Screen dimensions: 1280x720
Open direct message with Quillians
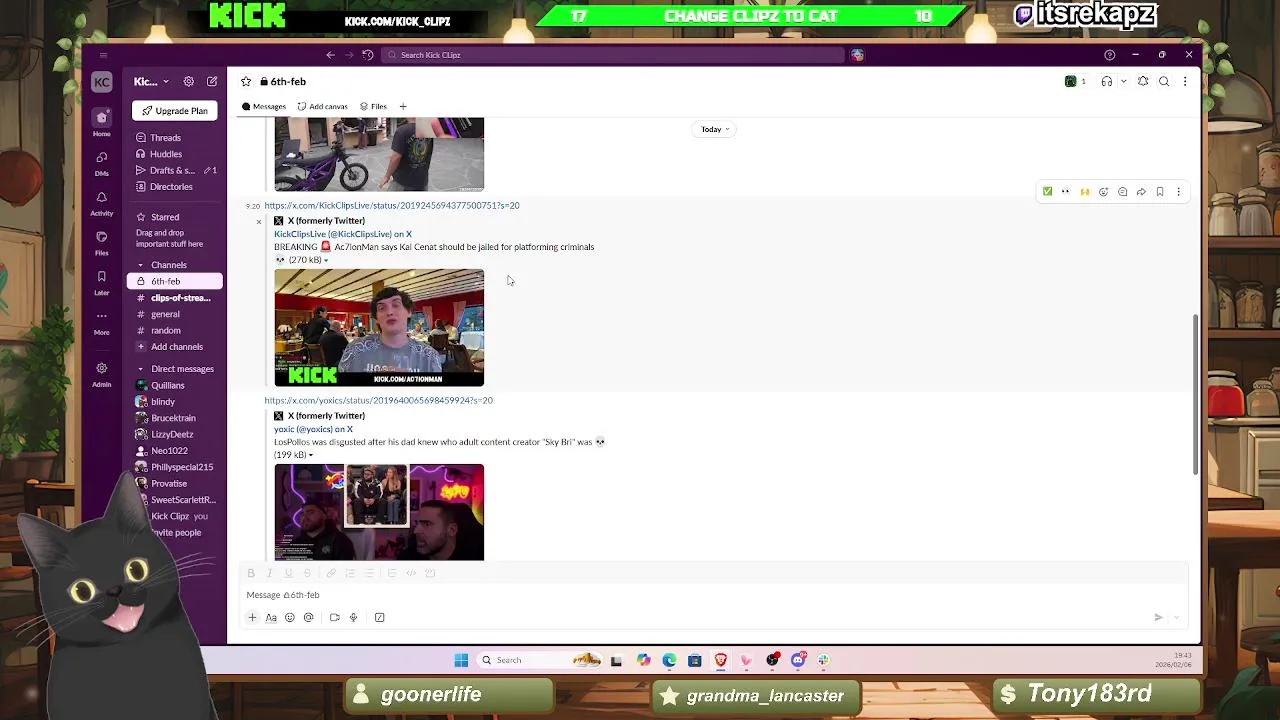pos(175,385)
